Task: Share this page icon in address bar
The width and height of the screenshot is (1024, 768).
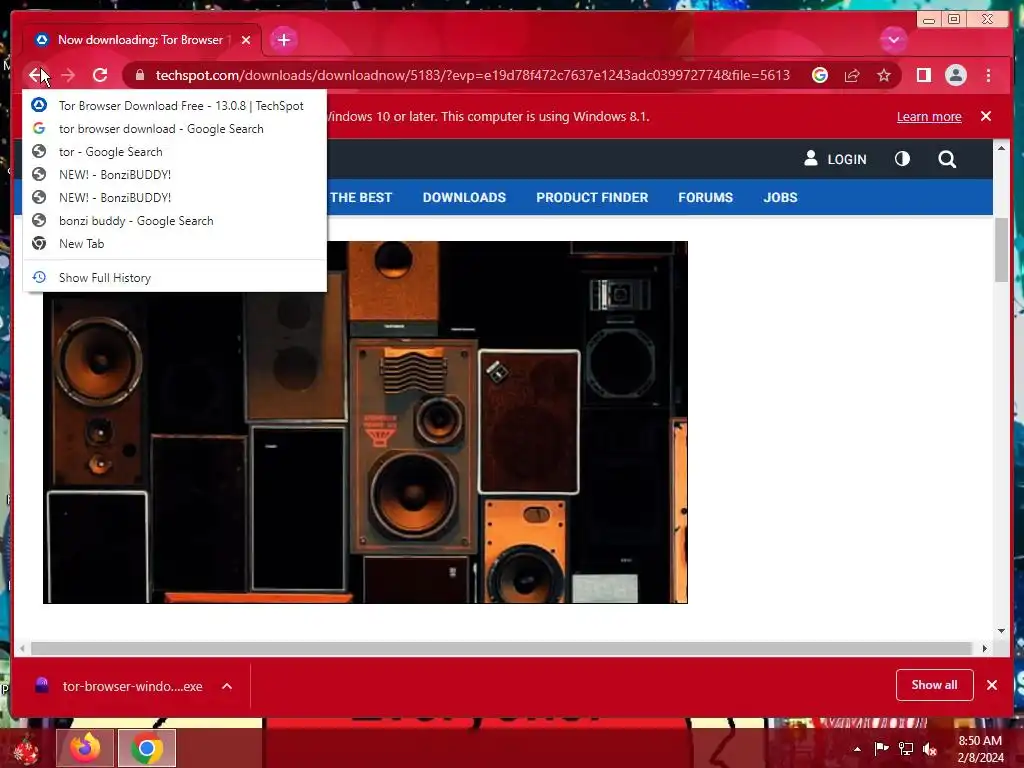Action: tap(852, 75)
